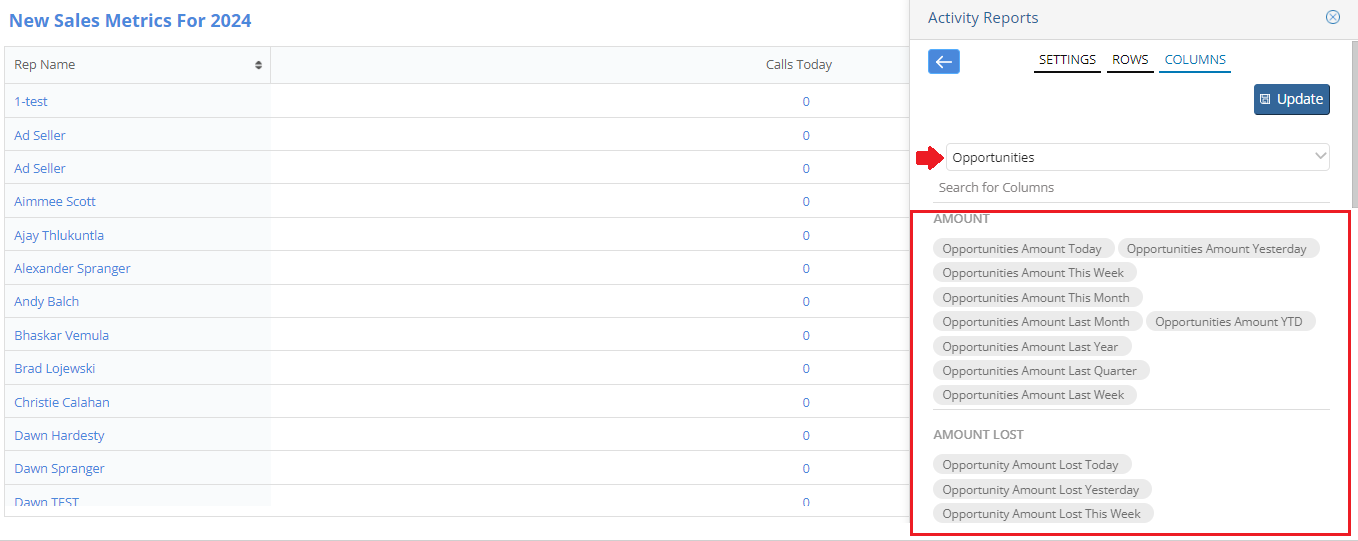
Task: Click the Update button
Action: pyautogui.click(x=1292, y=99)
